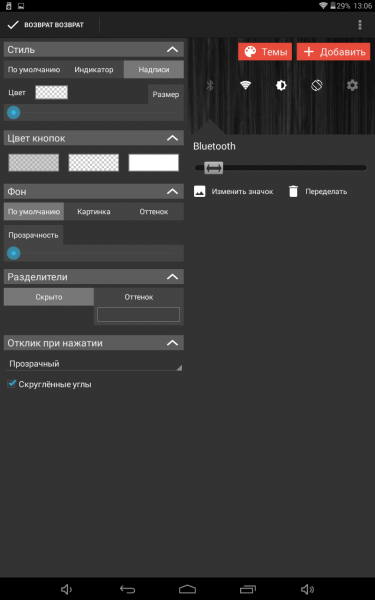Click the trash icon next to Переделать
The image size is (375, 600).
(293, 191)
